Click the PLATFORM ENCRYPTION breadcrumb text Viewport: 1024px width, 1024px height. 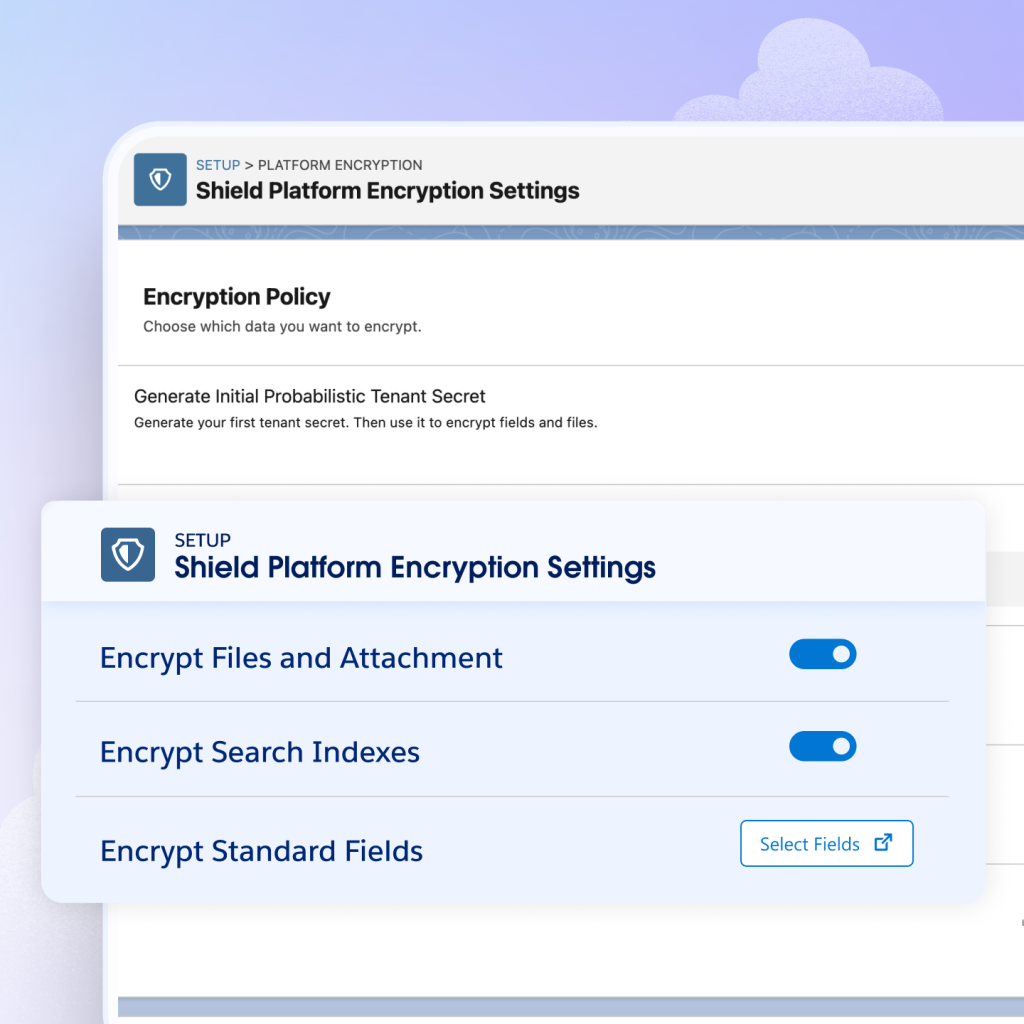(340, 165)
